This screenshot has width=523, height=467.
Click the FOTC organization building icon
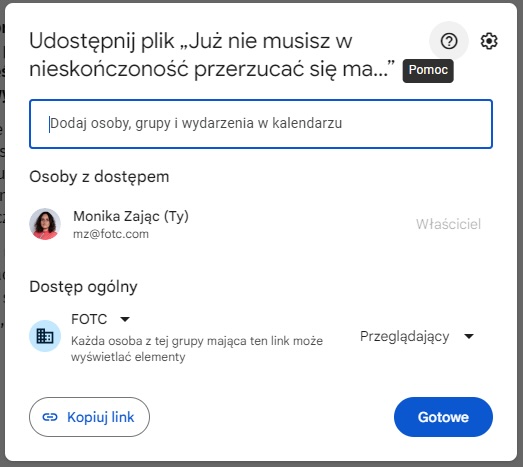45,336
